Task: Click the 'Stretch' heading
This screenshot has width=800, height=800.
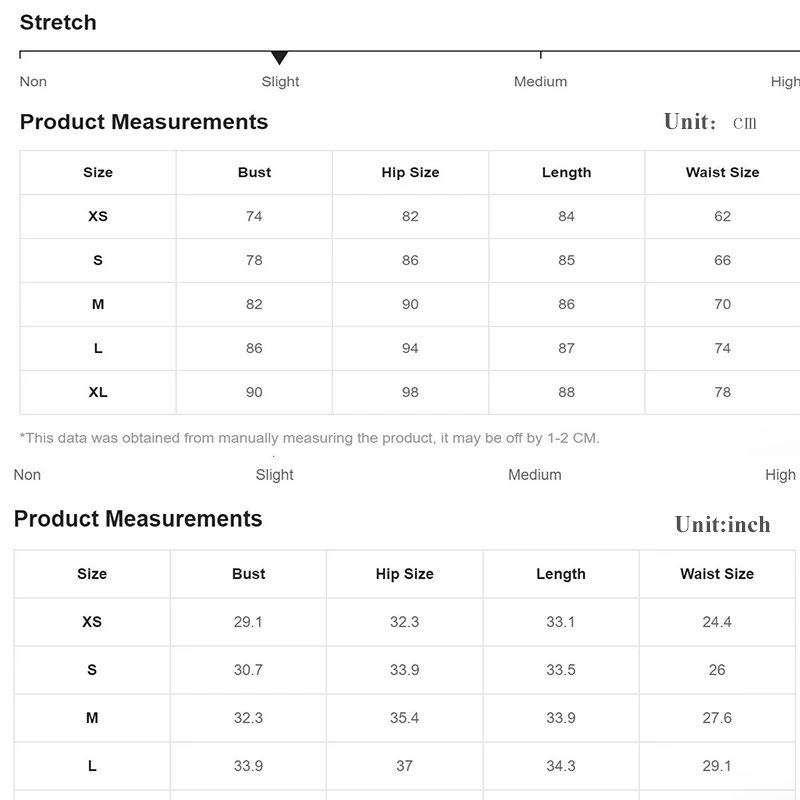Action: [58, 22]
